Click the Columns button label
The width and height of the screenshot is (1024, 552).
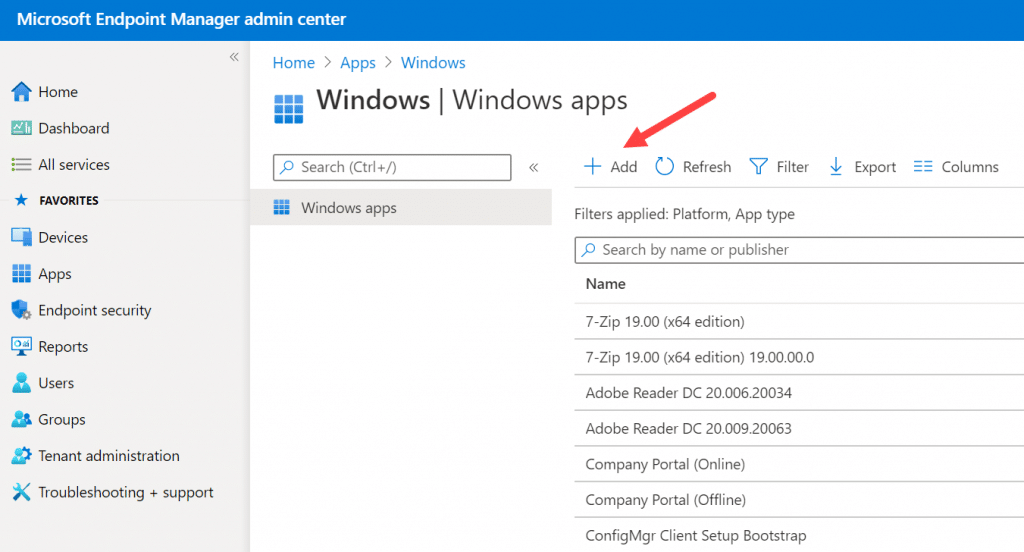coord(970,167)
